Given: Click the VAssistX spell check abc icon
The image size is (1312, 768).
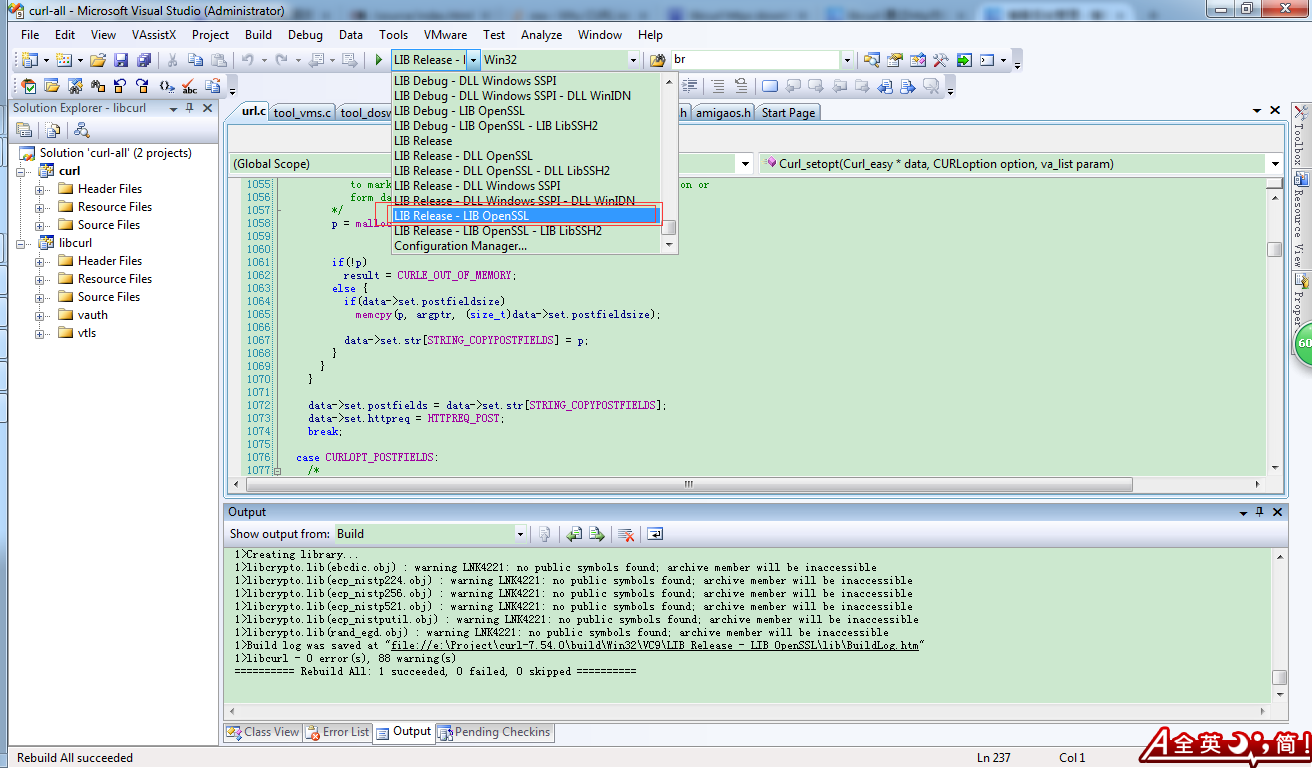Looking at the screenshot, I should click(x=189, y=86).
